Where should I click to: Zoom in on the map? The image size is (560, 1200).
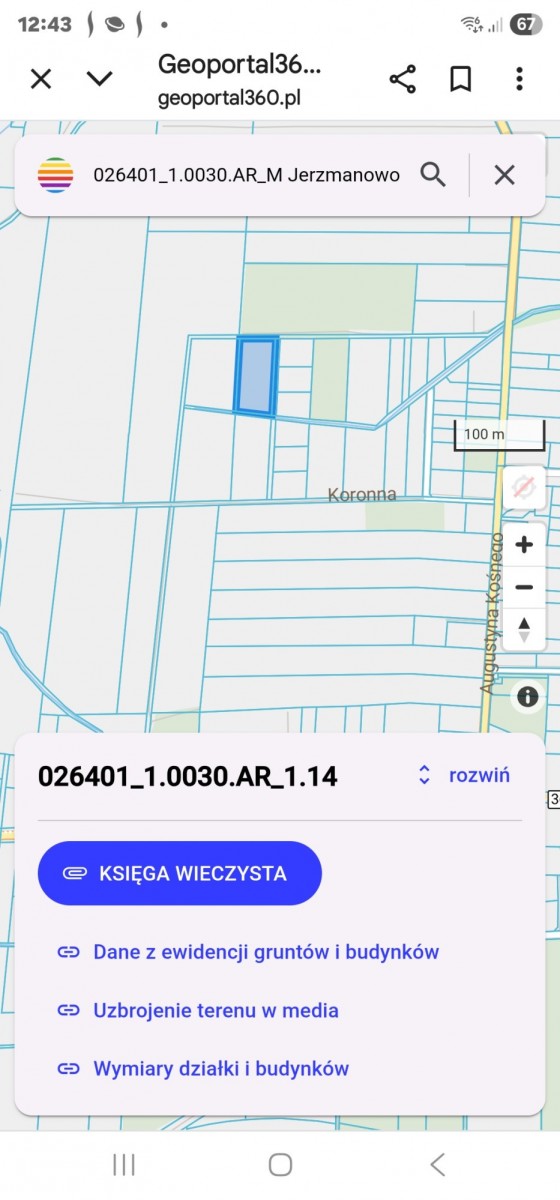click(523, 545)
